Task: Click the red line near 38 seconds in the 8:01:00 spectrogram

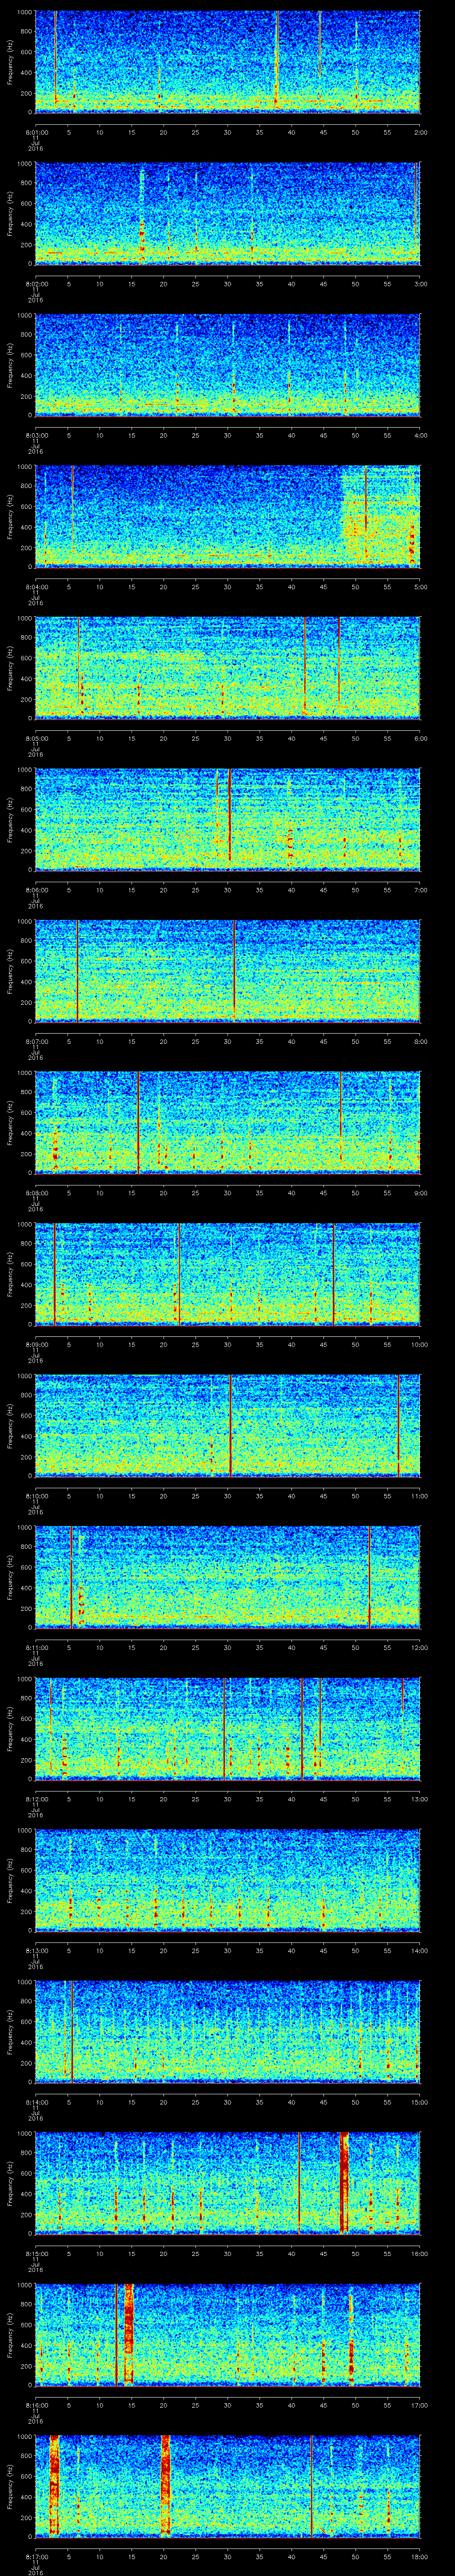Action: tap(277, 60)
